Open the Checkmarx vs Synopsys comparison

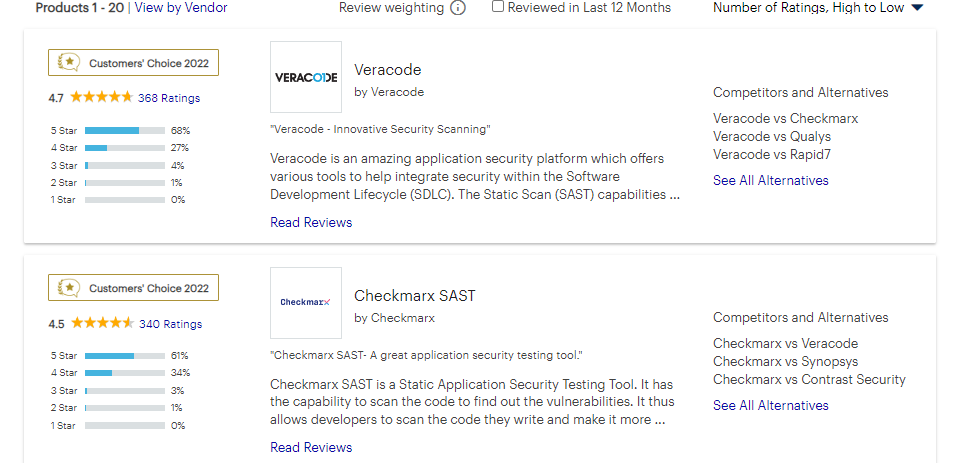click(786, 361)
